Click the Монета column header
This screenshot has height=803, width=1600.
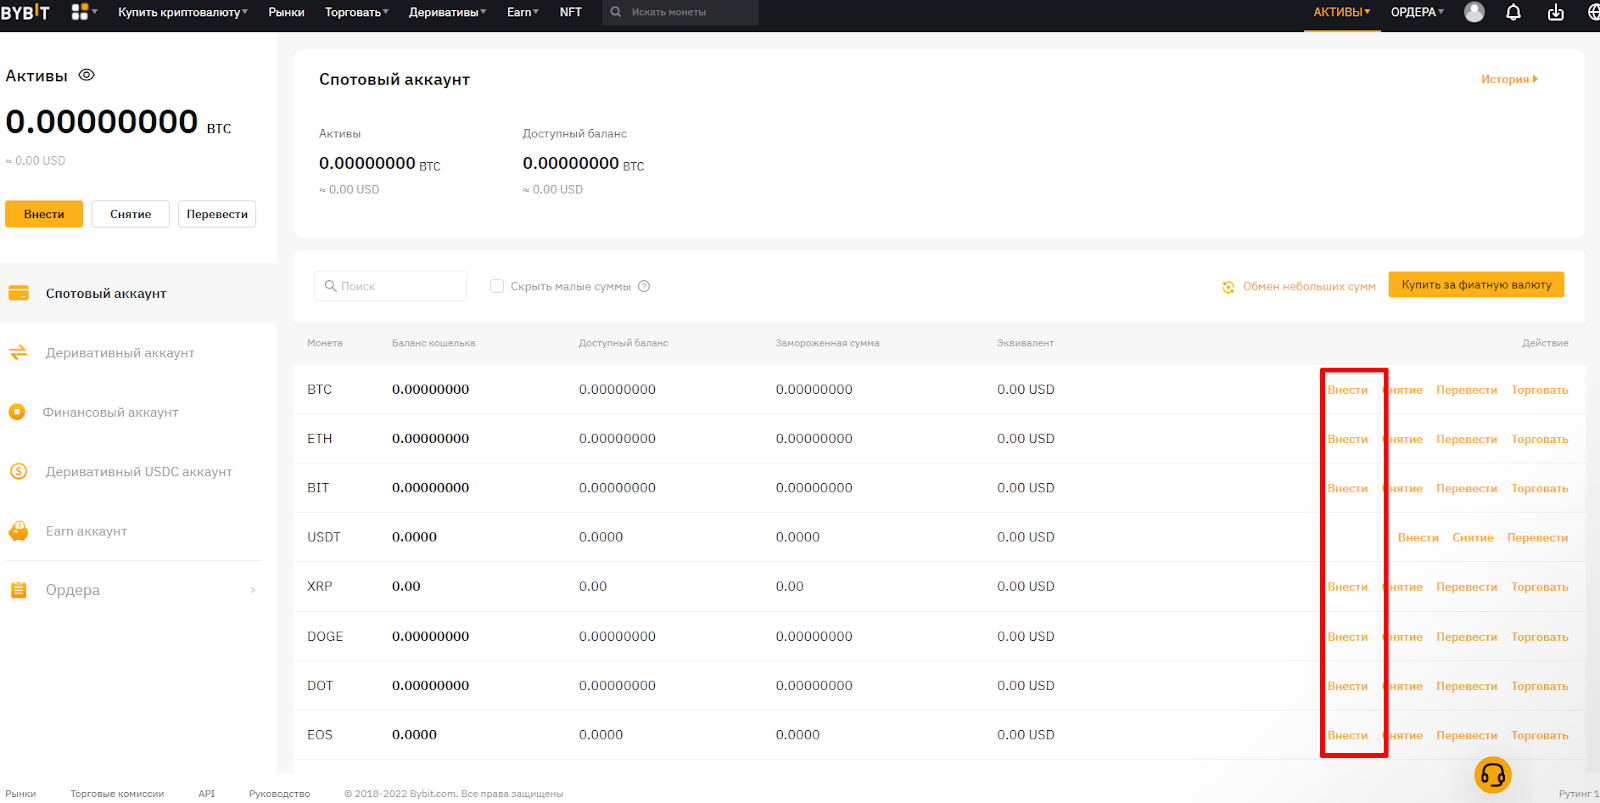[x=325, y=343]
